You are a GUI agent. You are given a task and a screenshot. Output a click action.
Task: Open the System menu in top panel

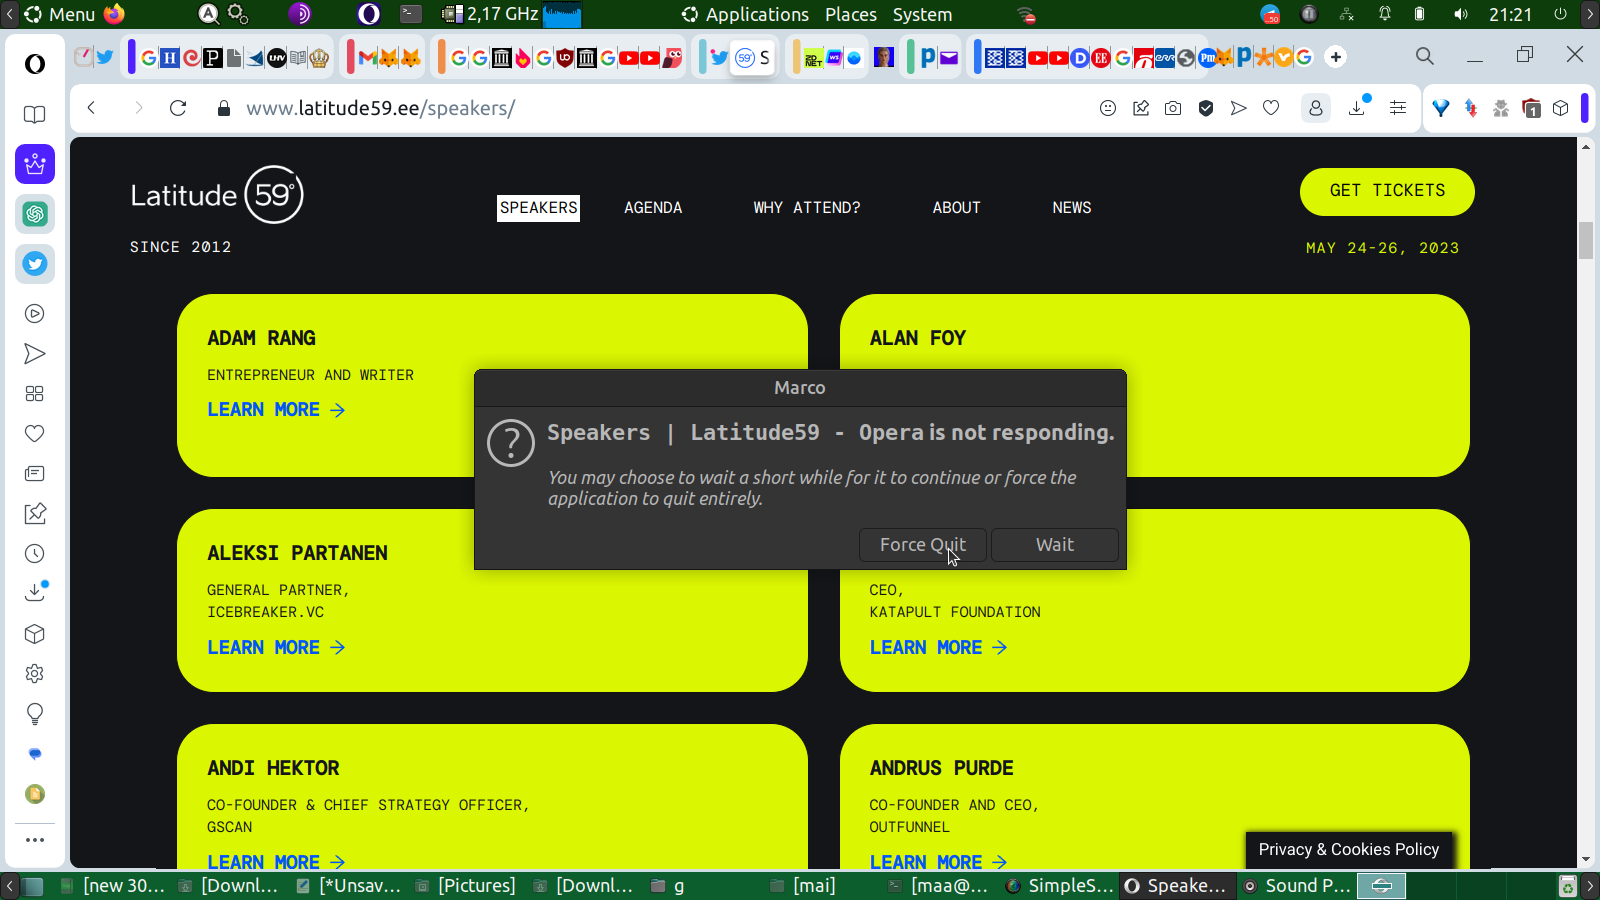(922, 14)
